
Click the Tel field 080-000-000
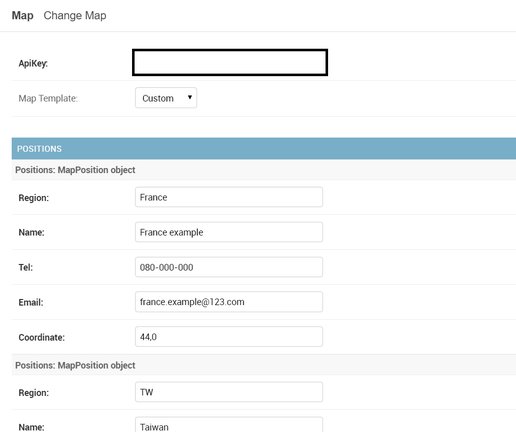(229, 267)
